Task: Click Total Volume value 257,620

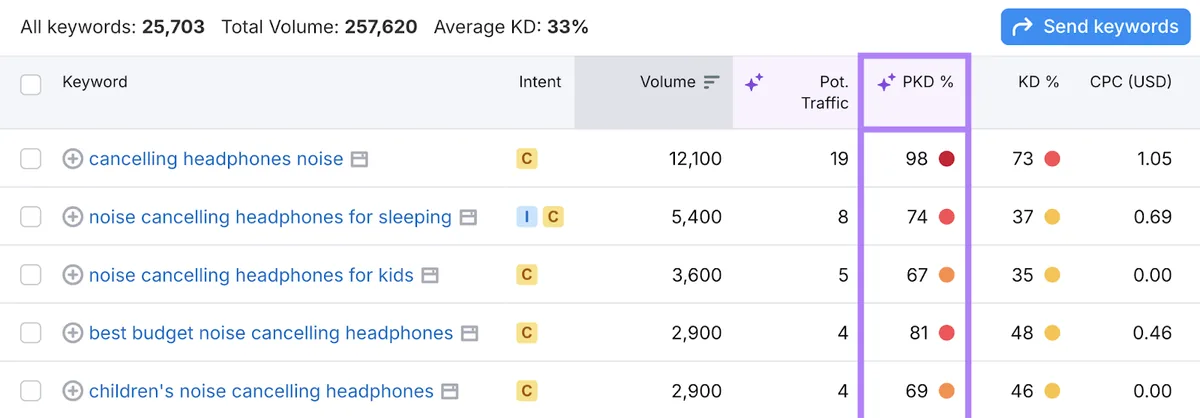Action: 381,27
